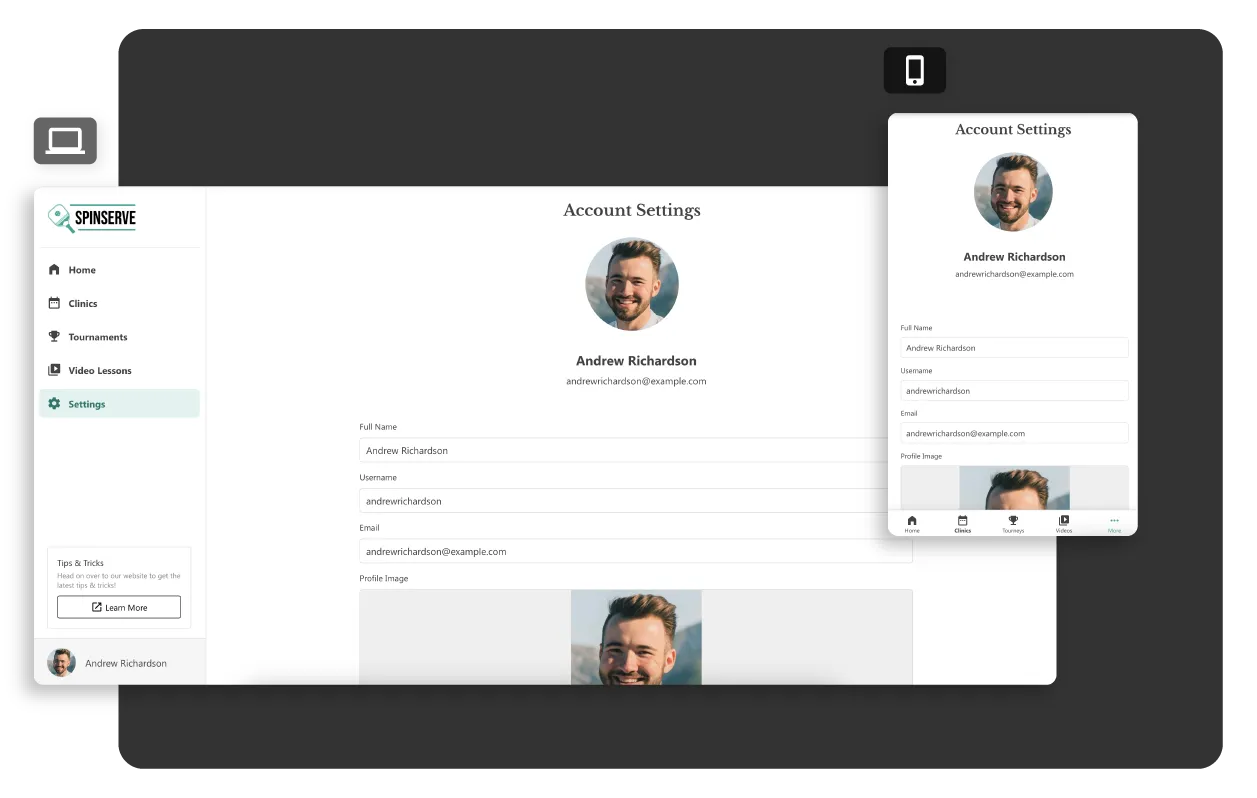The height and width of the screenshot is (798, 1257).
Task: Click the Profile Image preview in the form
Action: 635,637
